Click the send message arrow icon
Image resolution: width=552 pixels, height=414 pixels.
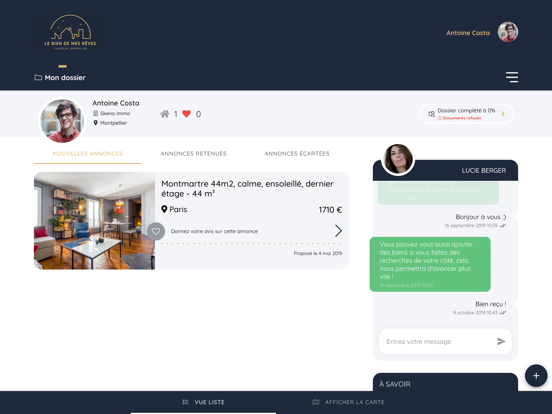[x=501, y=341]
